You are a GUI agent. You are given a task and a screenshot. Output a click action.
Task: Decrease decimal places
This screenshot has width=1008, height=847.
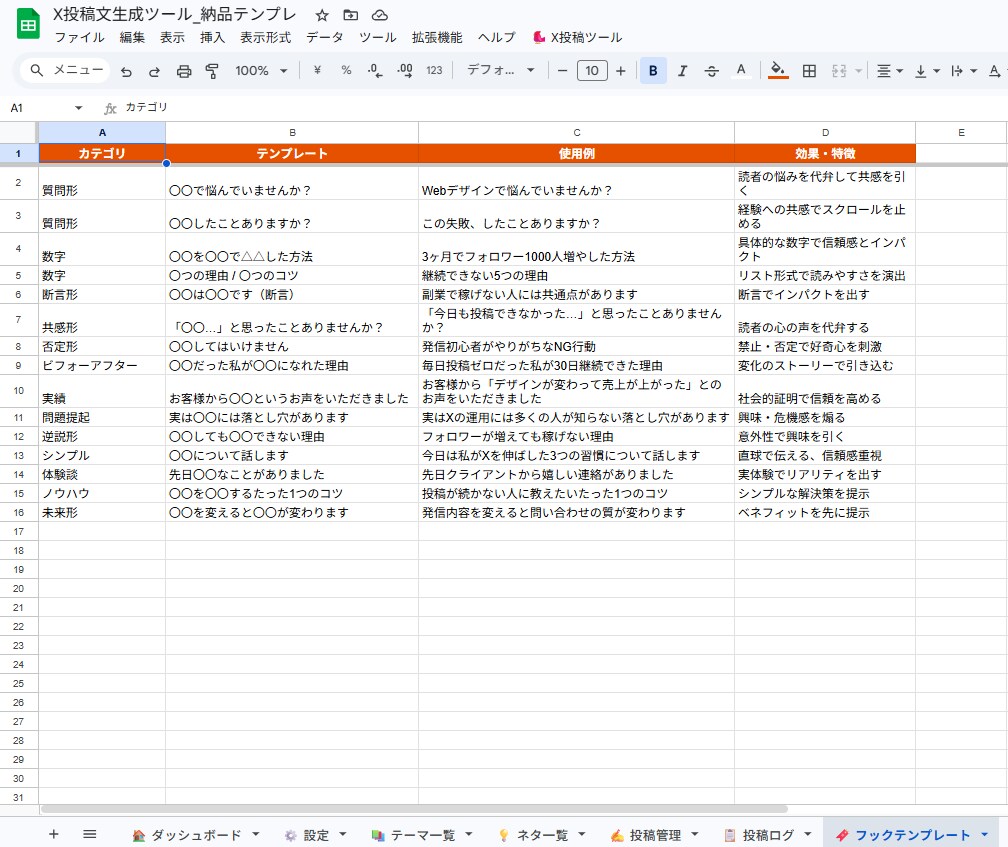click(x=375, y=70)
